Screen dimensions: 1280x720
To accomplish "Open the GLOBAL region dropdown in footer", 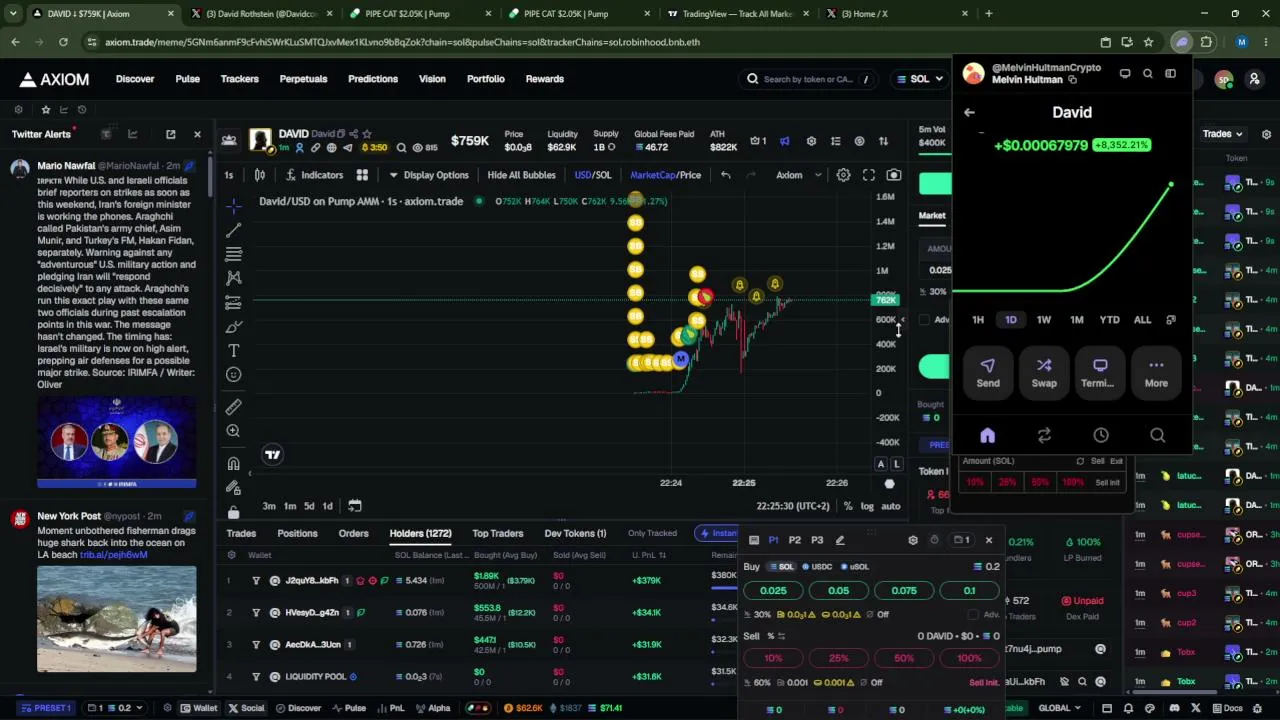I will click(1060, 708).
